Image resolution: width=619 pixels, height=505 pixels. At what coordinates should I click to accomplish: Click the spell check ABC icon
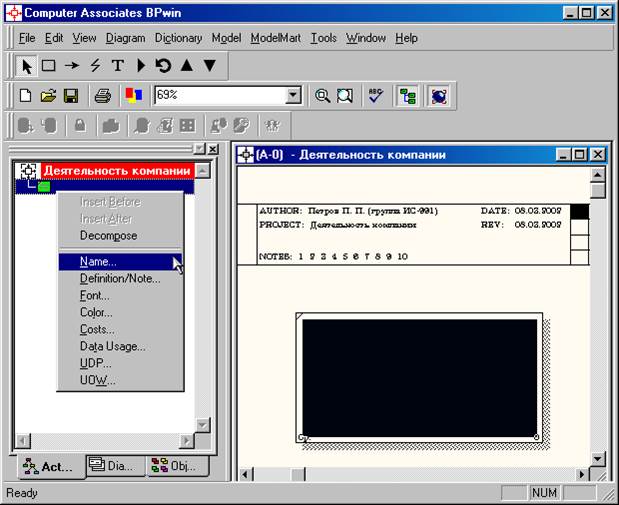375,96
